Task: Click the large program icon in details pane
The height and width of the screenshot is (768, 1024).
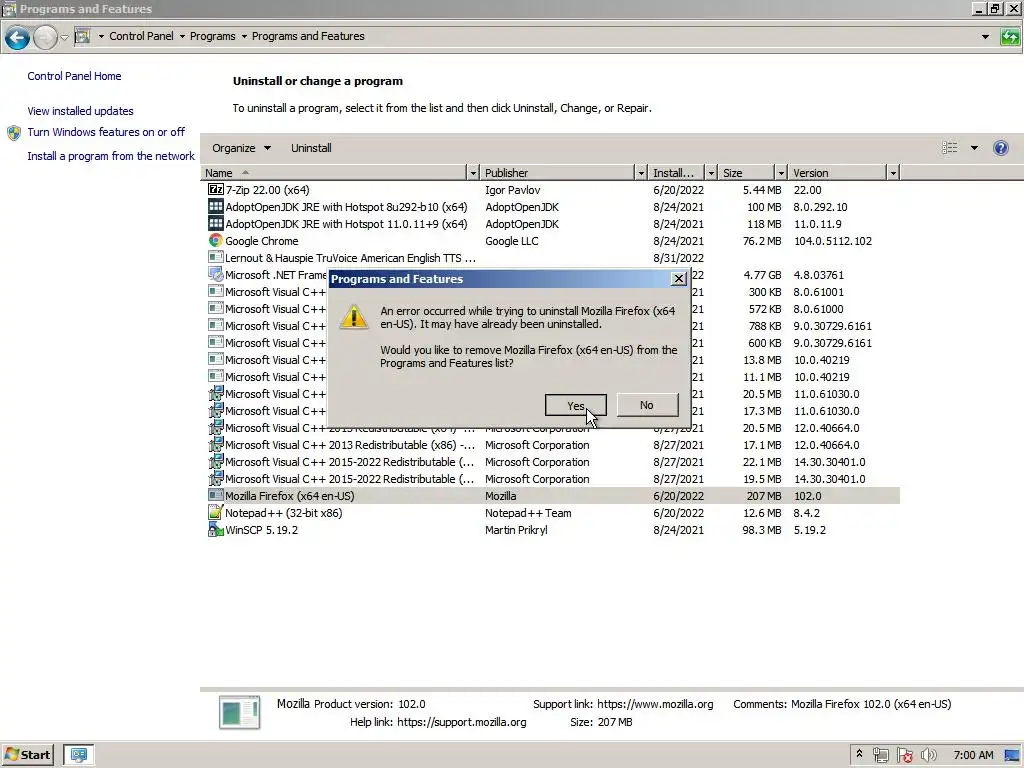Action: point(240,712)
